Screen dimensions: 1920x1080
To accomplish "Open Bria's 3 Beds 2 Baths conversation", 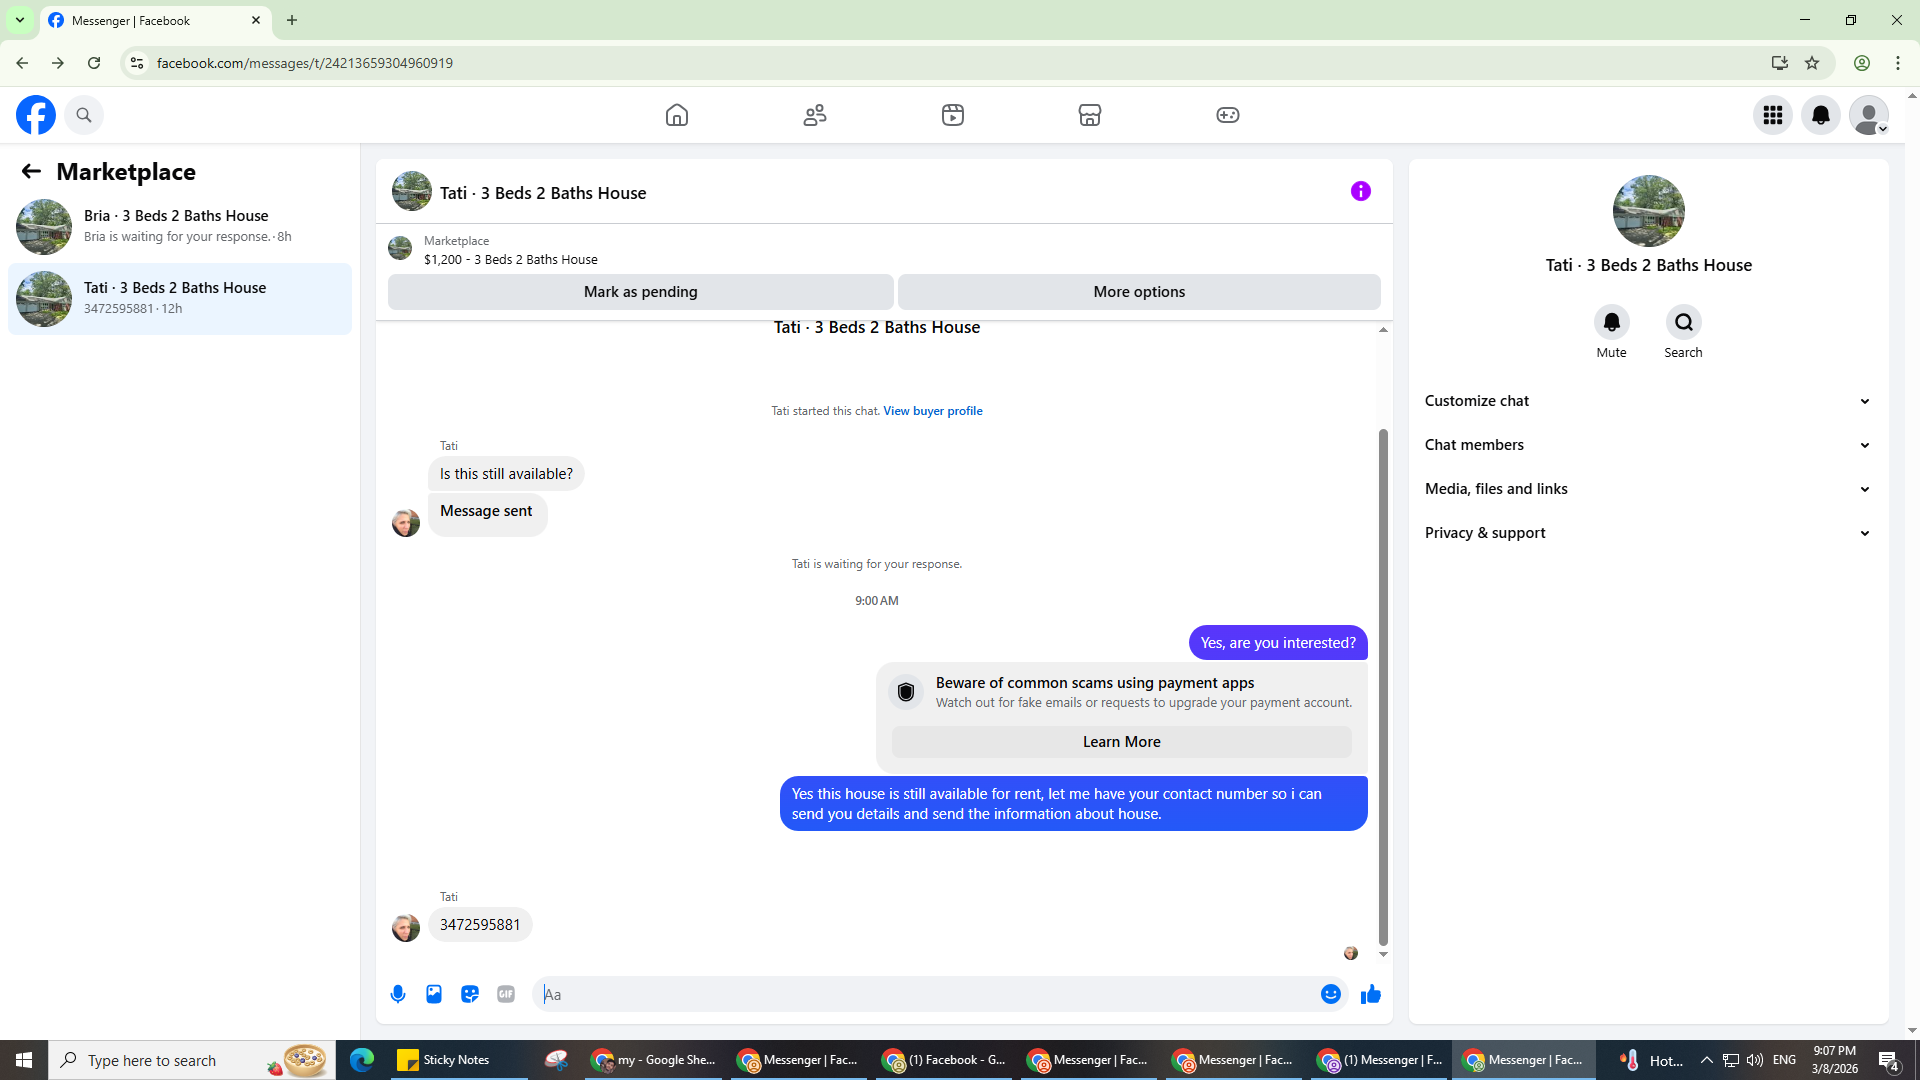I will coord(180,226).
